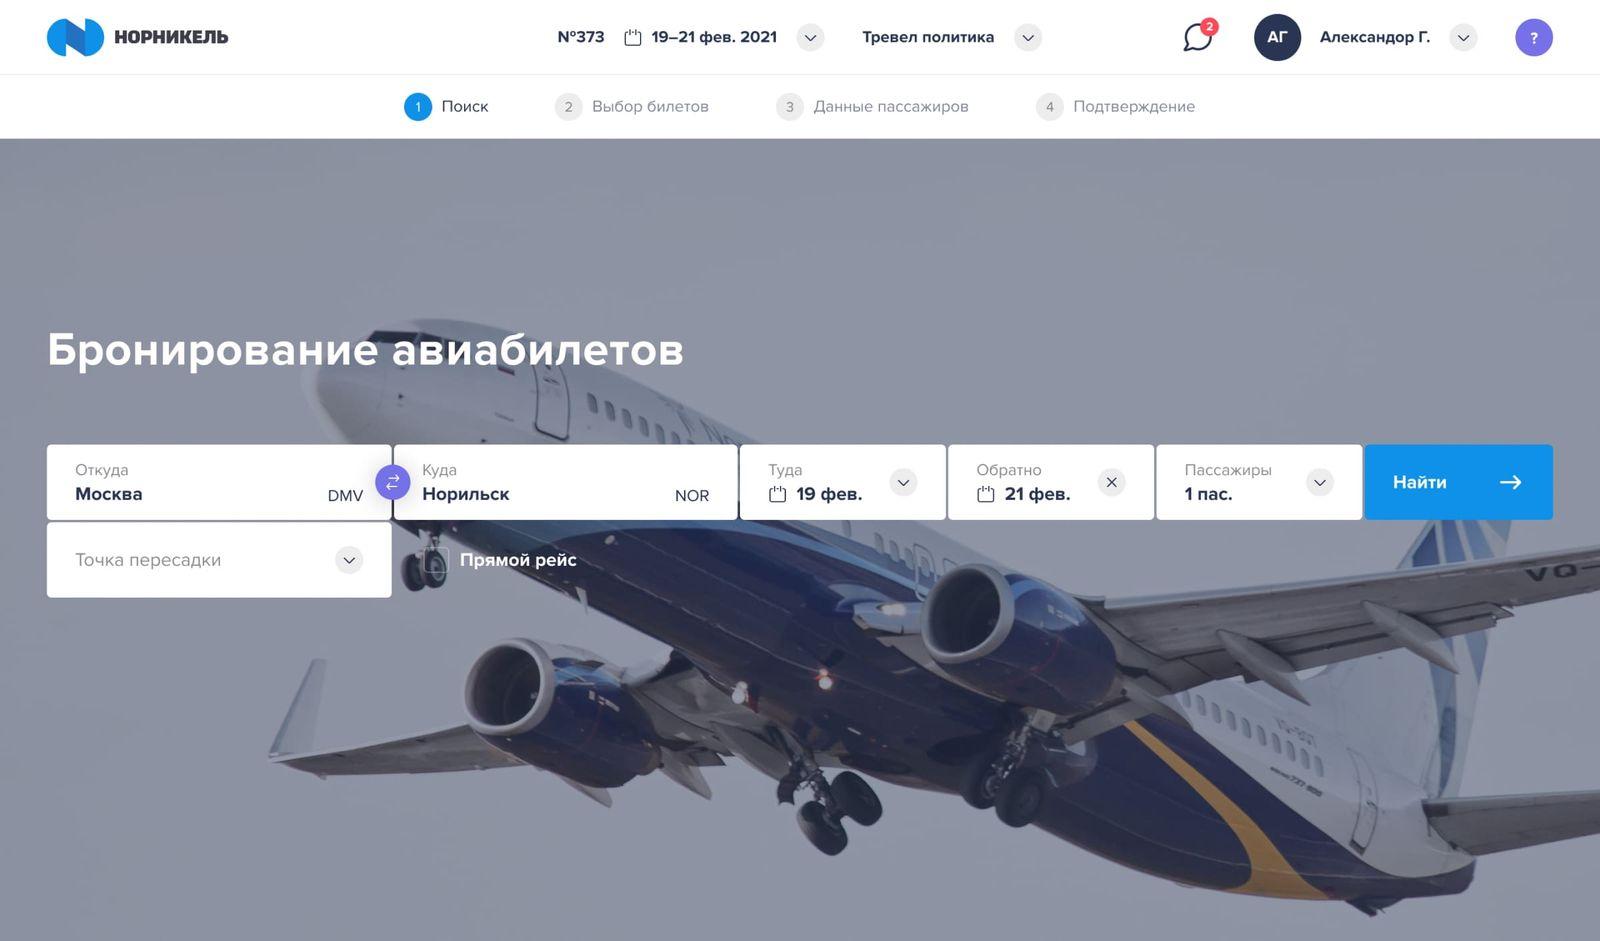Expand the trip №373 dates dropdown
This screenshot has width=1600, height=941.
(x=810, y=38)
